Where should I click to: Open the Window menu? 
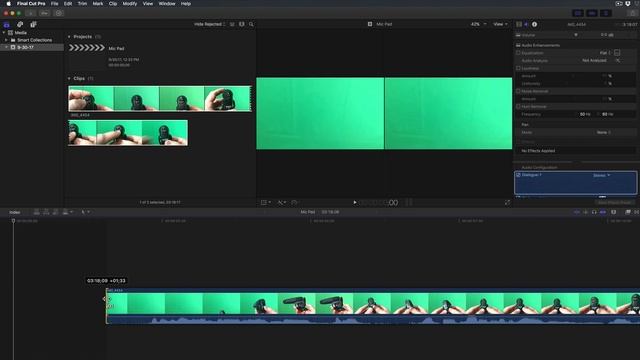coord(167,3)
